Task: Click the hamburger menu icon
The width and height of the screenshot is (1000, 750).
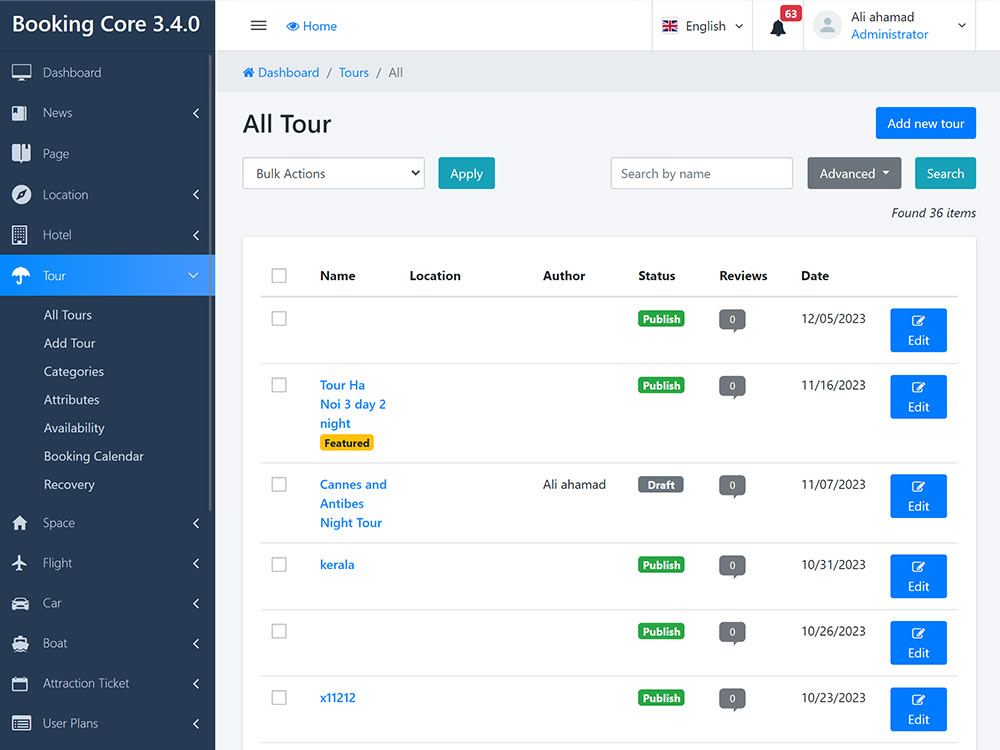Action: click(258, 25)
